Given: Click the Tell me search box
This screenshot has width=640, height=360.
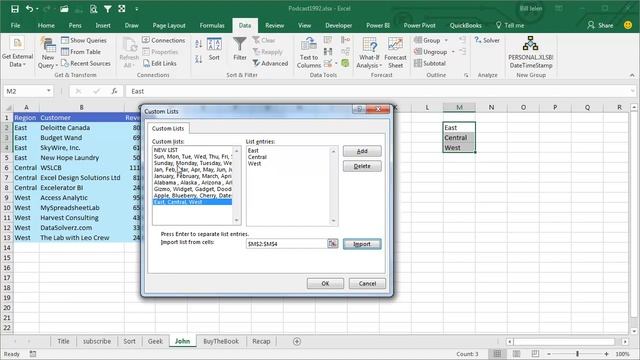Looking at the screenshot, I should tap(510, 25).
